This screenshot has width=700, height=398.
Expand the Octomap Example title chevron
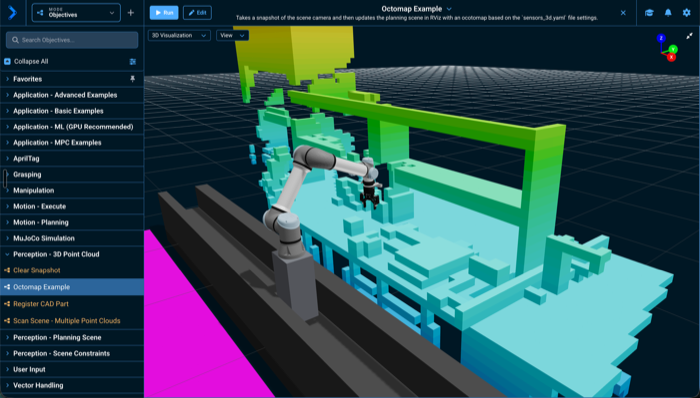tap(449, 9)
